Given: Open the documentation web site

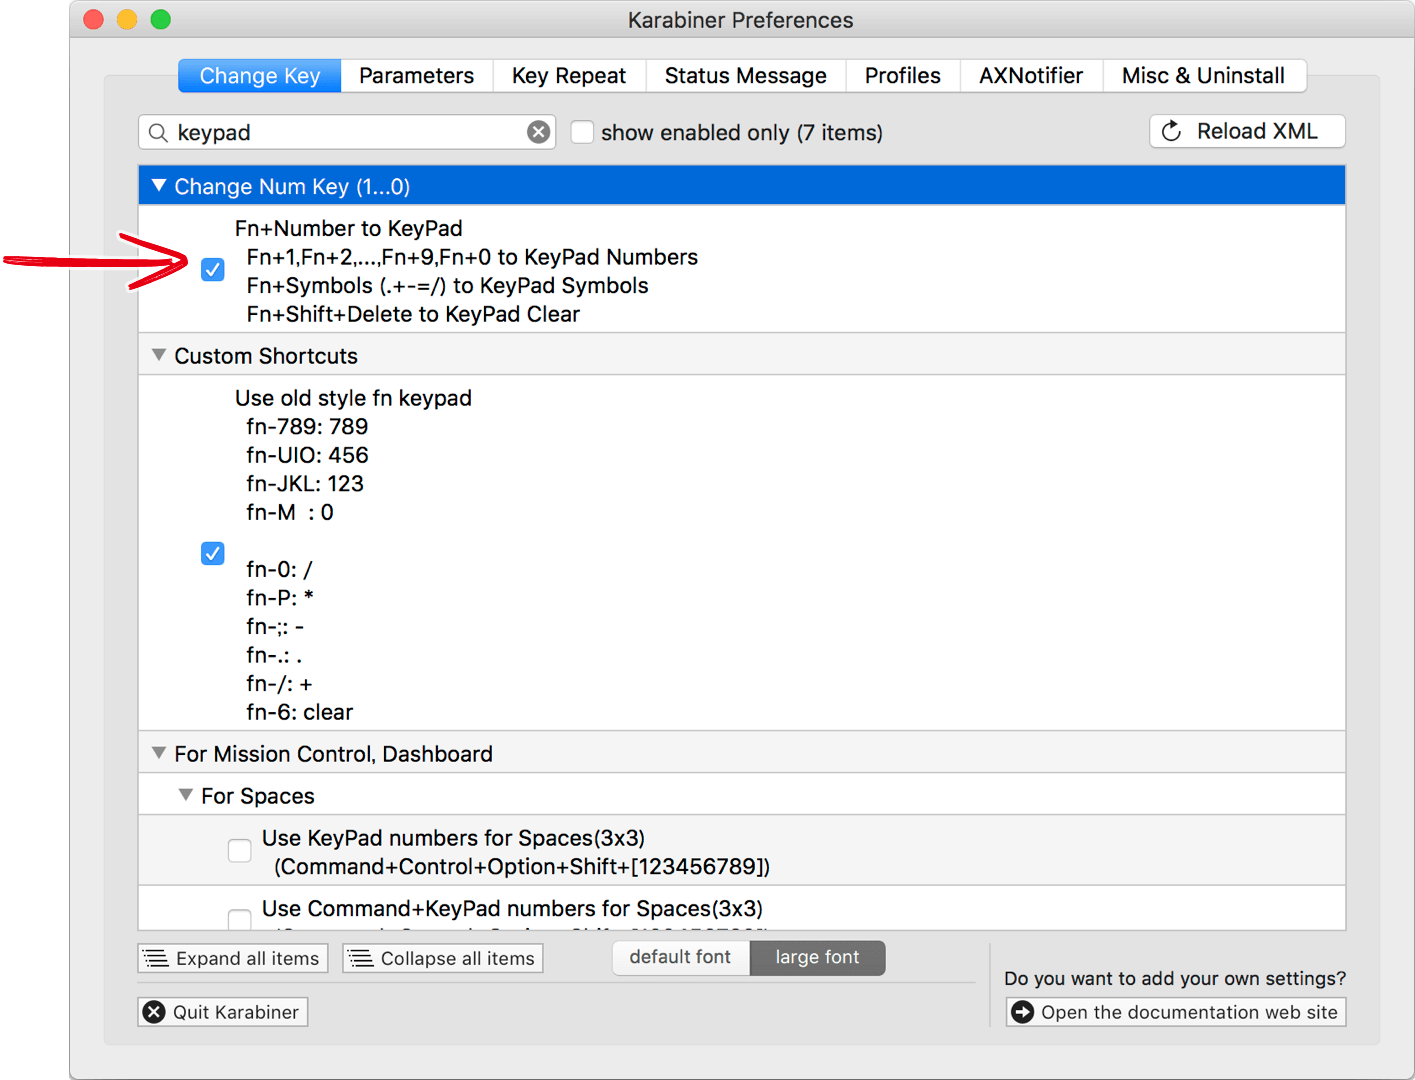Looking at the screenshot, I should [1176, 1012].
